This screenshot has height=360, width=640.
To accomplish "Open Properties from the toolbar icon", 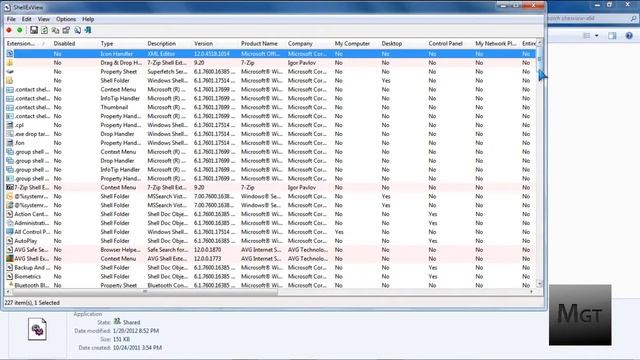I will click(66, 30).
